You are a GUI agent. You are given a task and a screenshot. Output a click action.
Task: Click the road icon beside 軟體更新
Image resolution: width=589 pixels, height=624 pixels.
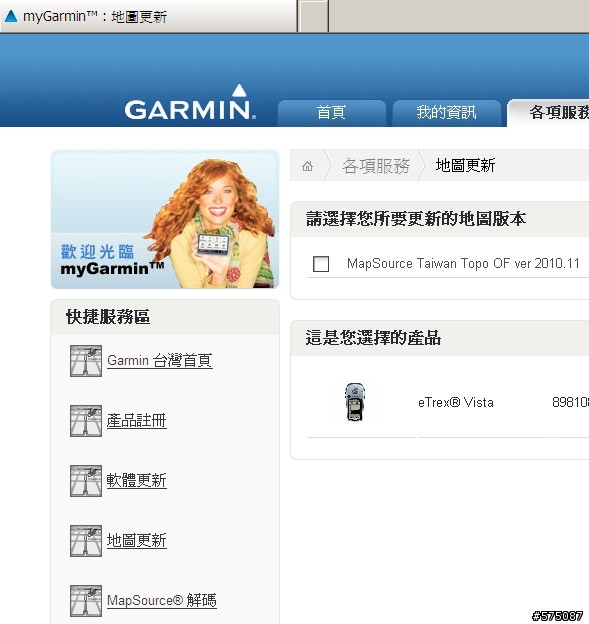point(86,481)
